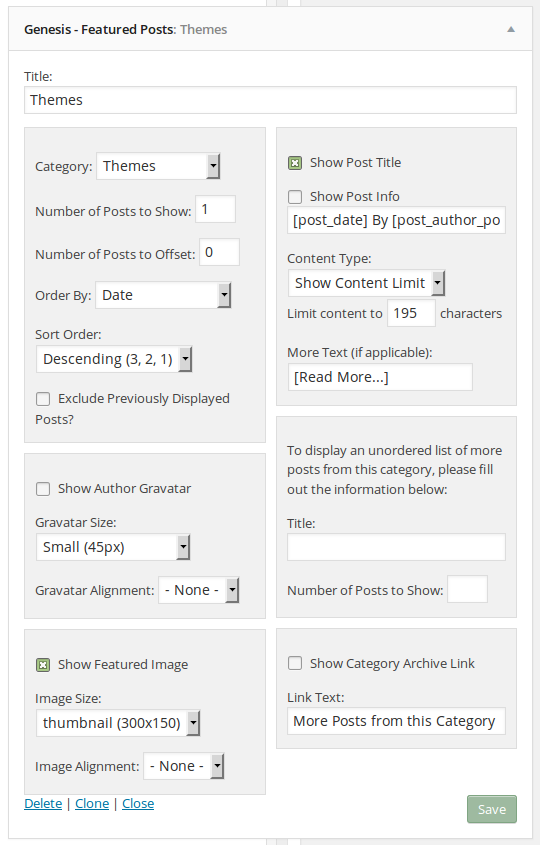Enable Show Author Gravatar checkbox
The height and width of the screenshot is (845, 540).
pos(43,489)
